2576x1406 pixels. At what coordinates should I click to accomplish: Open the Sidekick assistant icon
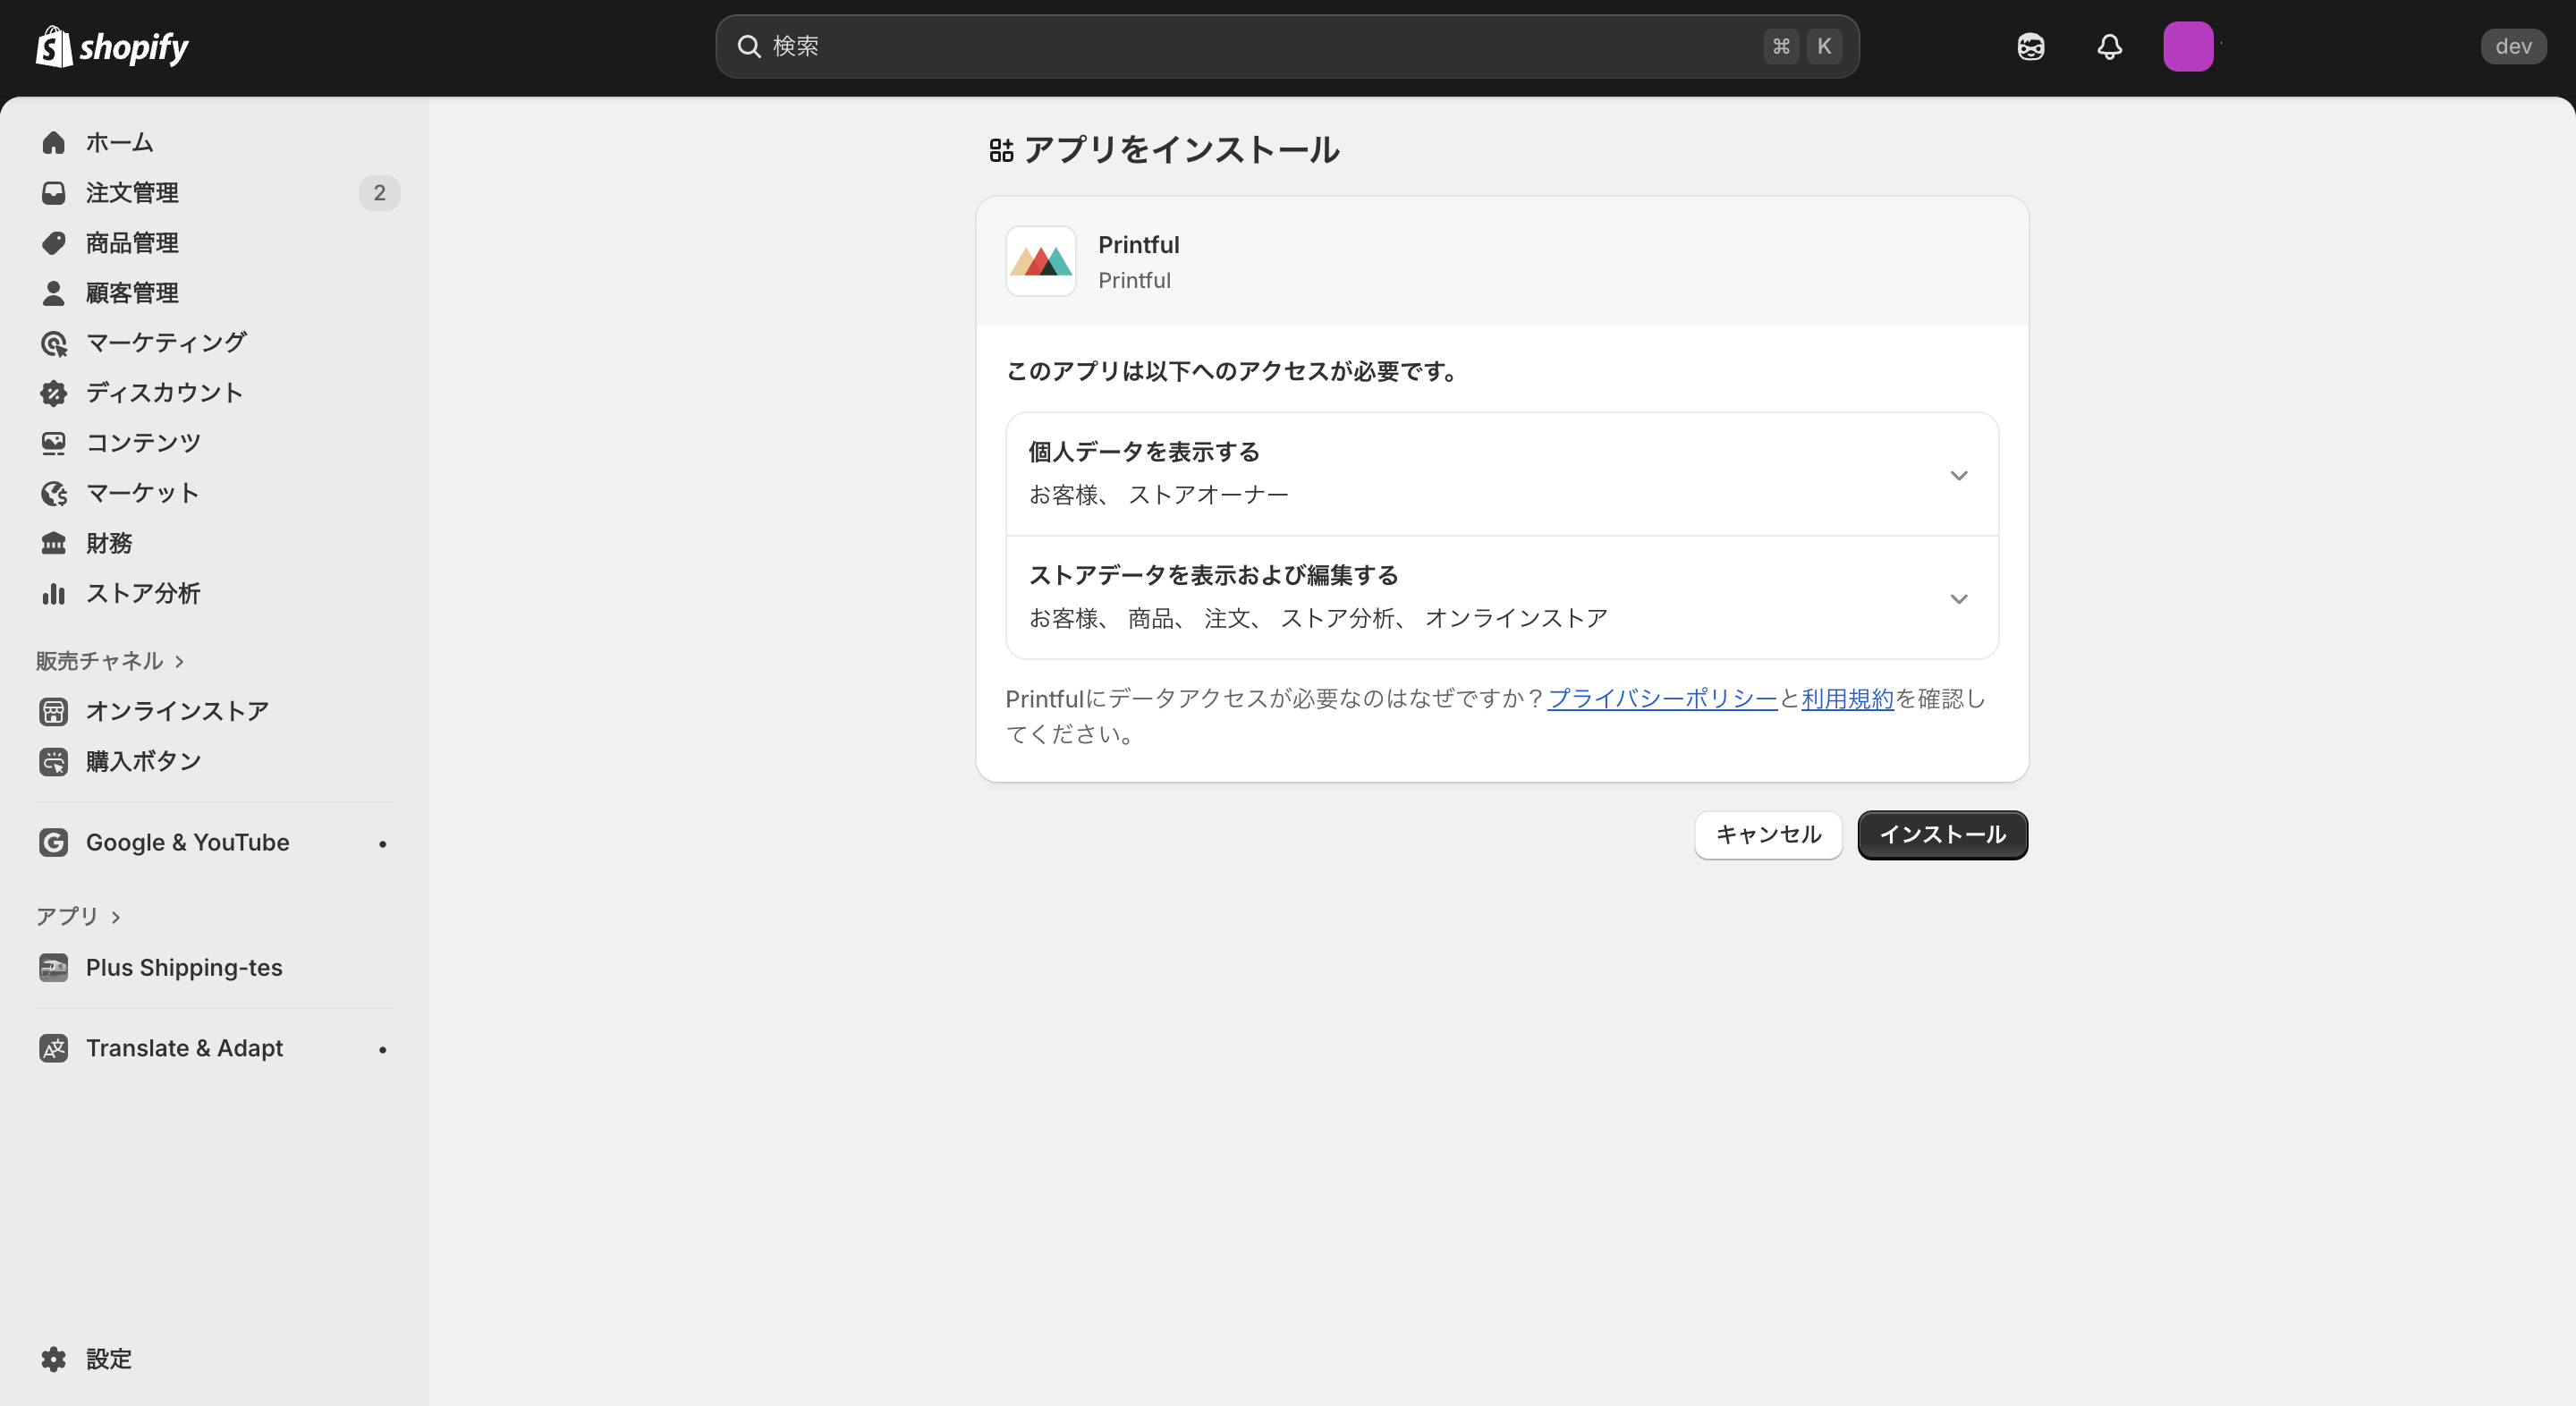[2030, 46]
